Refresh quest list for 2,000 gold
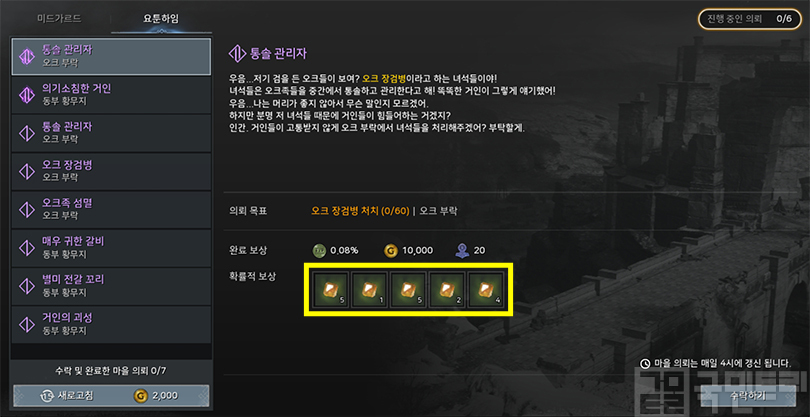 (x=111, y=396)
